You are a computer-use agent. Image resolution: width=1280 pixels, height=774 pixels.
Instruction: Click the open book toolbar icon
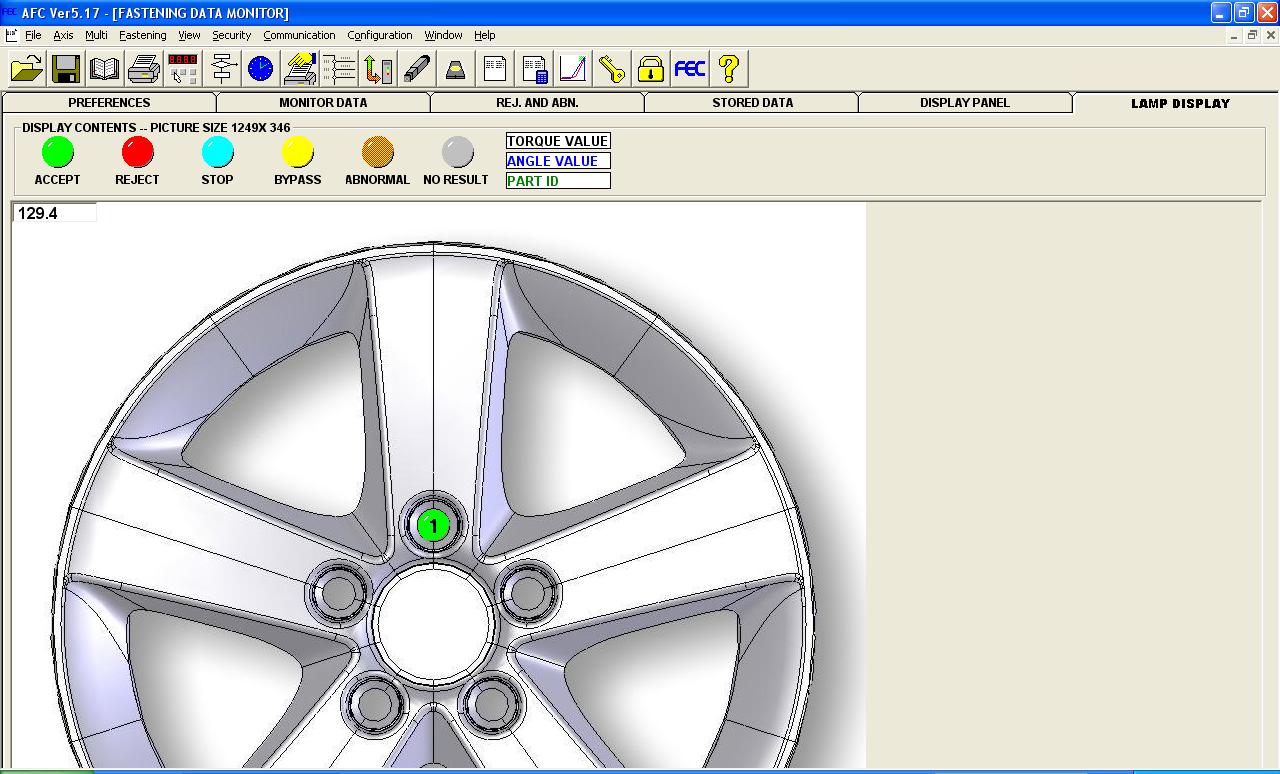pos(105,69)
